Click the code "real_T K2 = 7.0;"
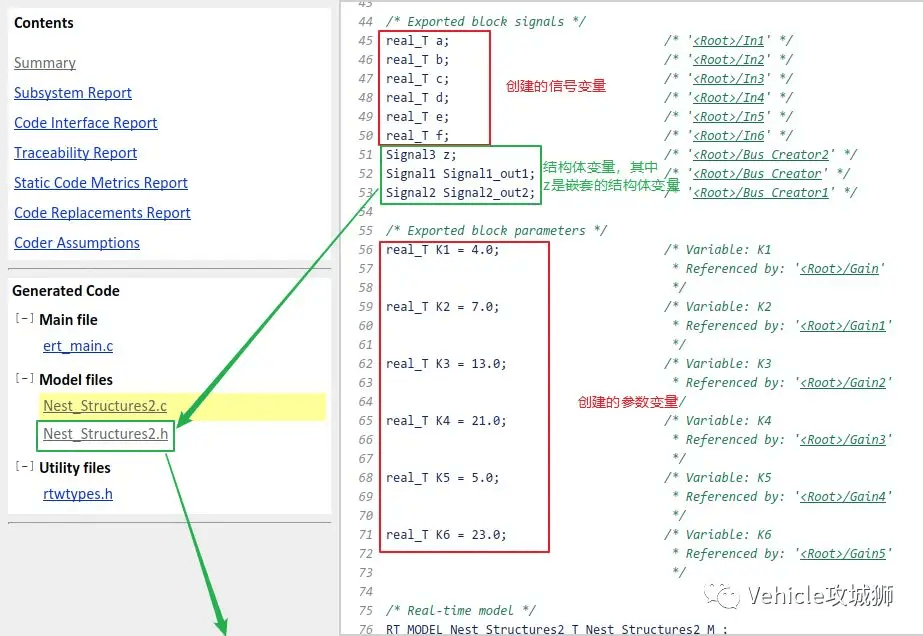Screen dimensions: 923x636 tap(443, 307)
